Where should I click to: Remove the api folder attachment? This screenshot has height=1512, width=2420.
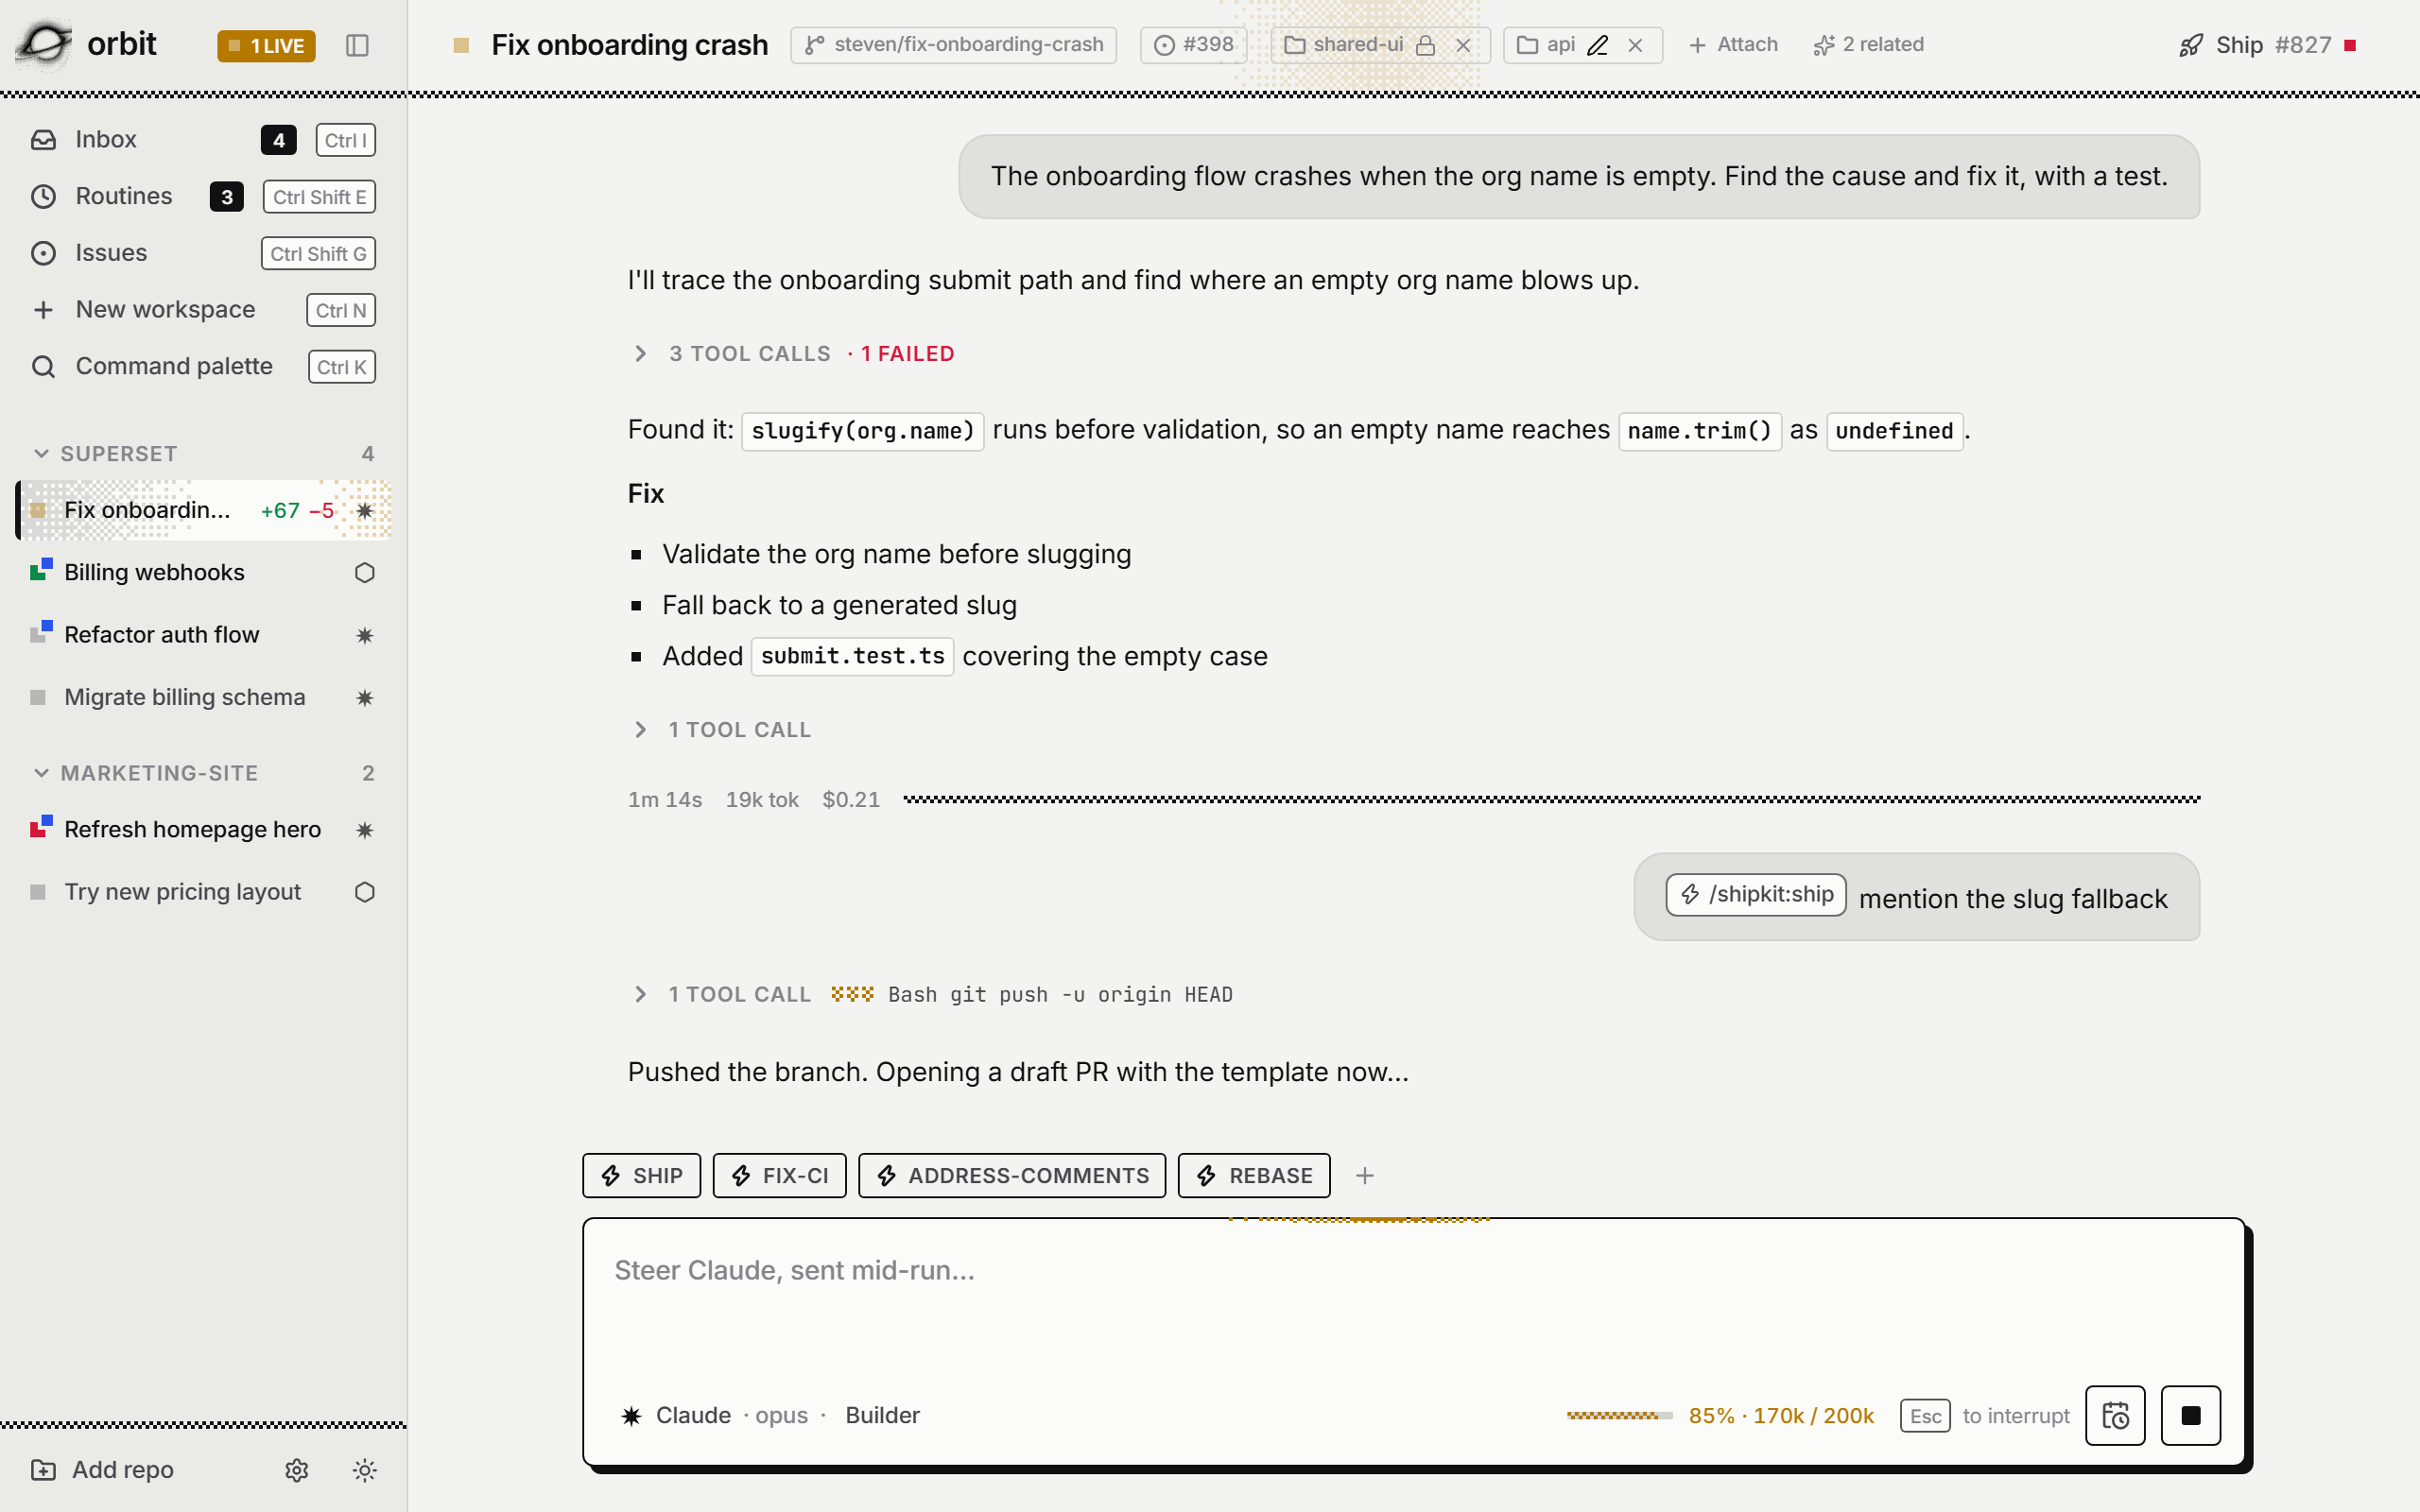click(1635, 45)
